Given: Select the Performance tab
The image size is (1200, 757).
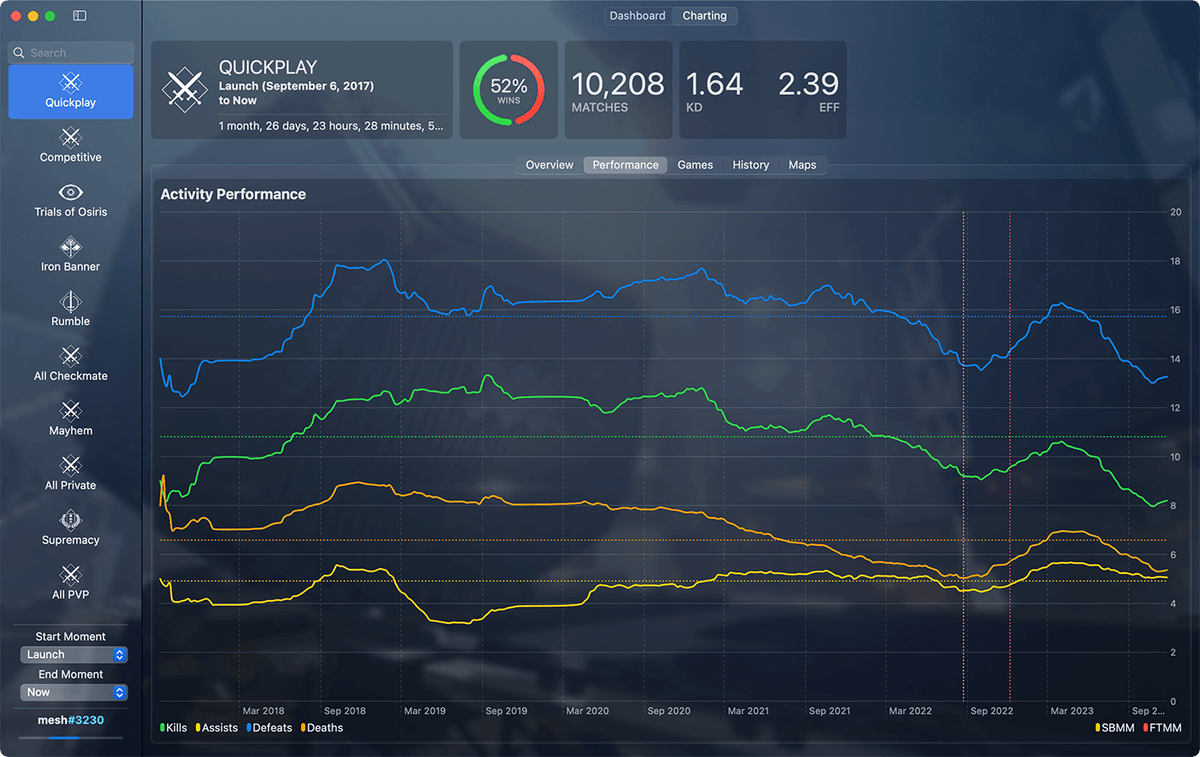Looking at the screenshot, I should coord(625,165).
